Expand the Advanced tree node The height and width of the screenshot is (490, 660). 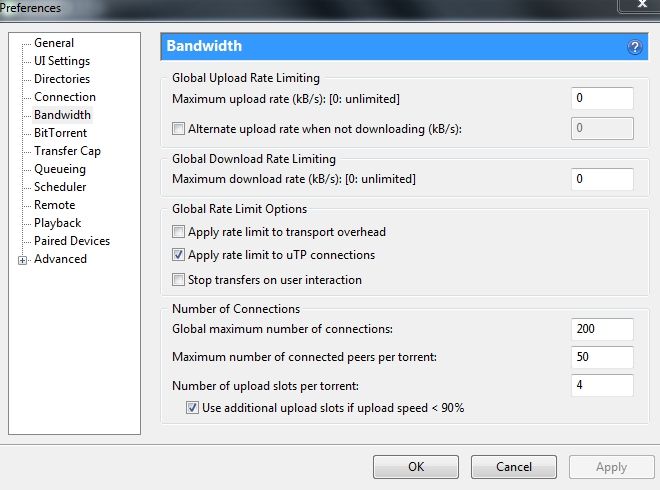pos(22,260)
